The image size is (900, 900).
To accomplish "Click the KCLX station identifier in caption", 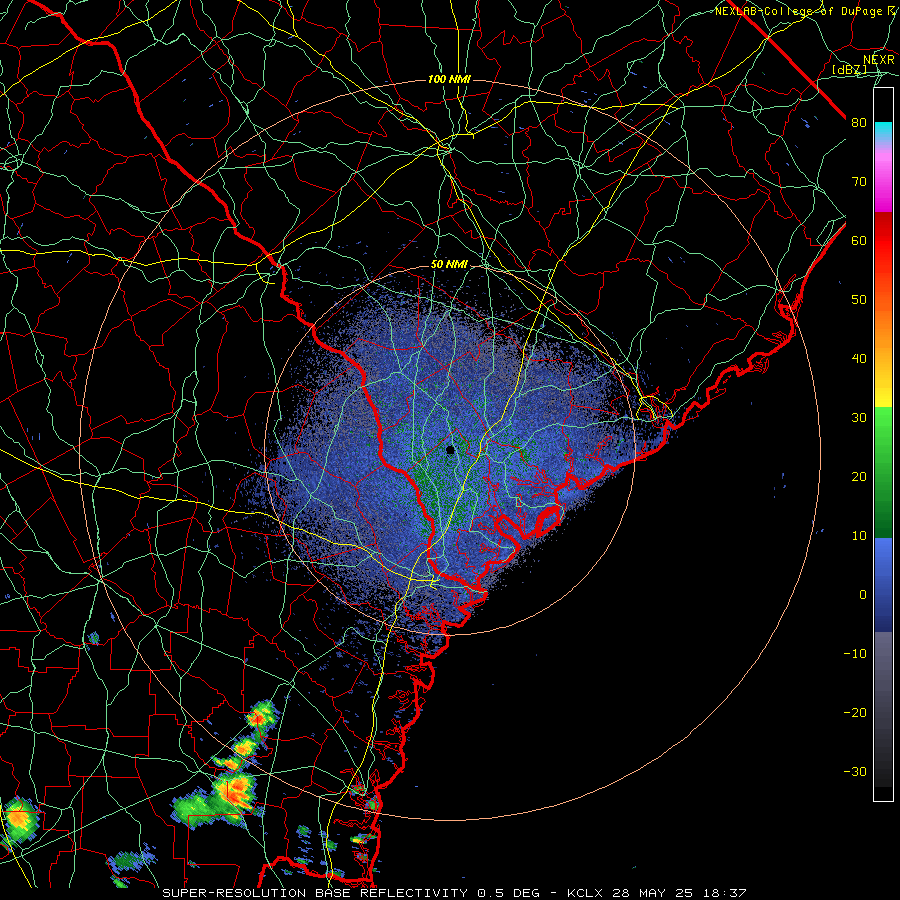I will tap(585, 893).
